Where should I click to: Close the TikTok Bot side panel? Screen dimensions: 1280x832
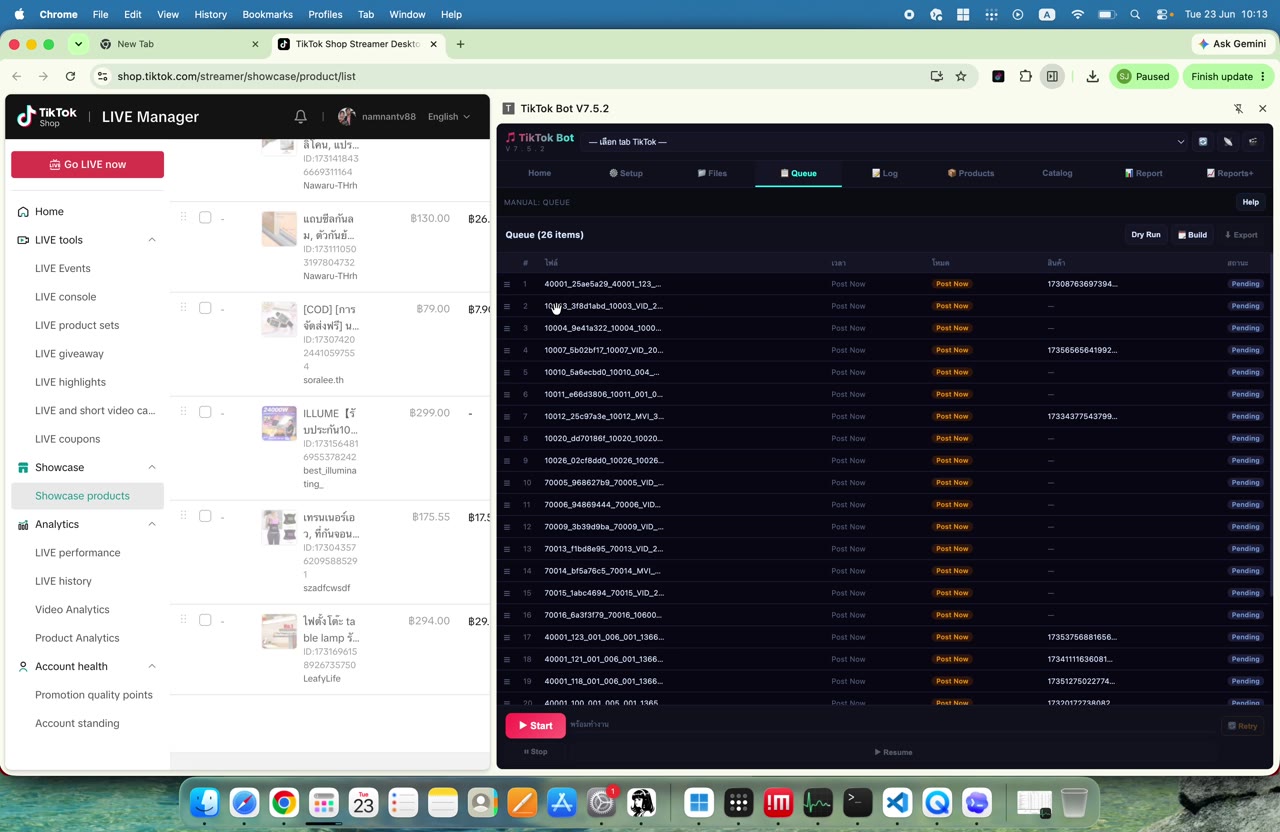pyautogui.click(x=1262, y=108)
